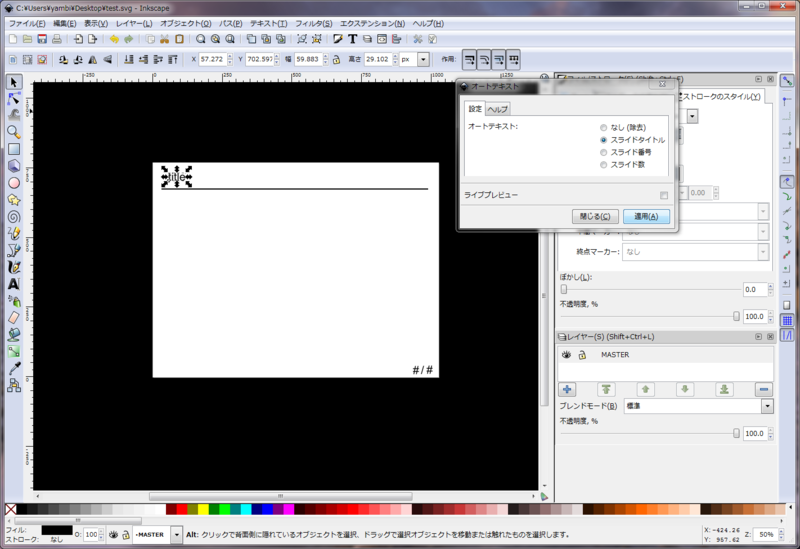Open MASTER layer selector in status bar
The image size is (800, 549).
tap(177, 534)
